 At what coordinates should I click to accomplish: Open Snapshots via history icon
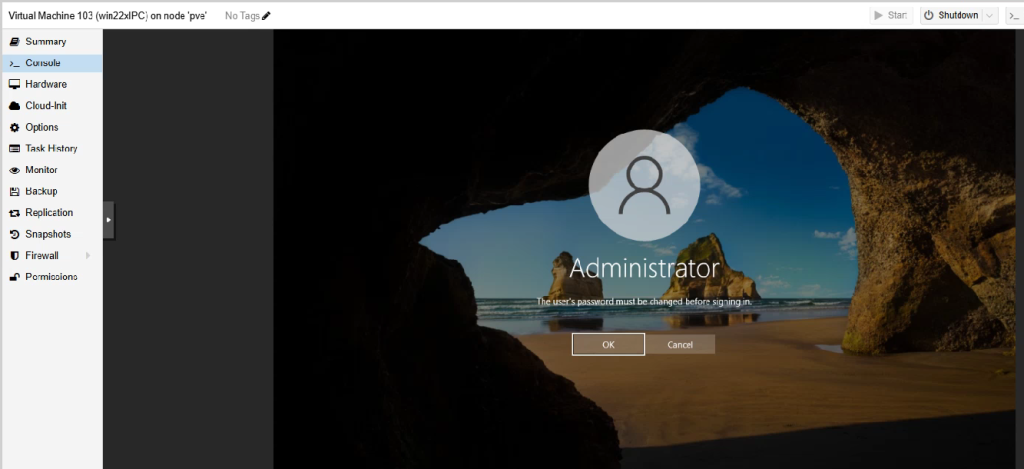[x=14, y=234]
